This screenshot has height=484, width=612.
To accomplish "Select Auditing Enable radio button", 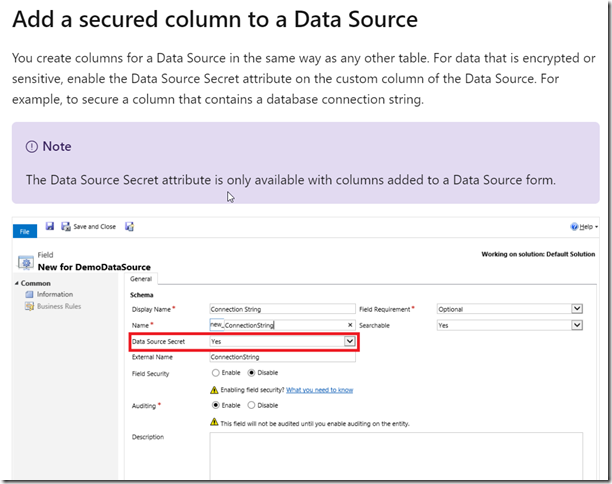I will 215,405.
